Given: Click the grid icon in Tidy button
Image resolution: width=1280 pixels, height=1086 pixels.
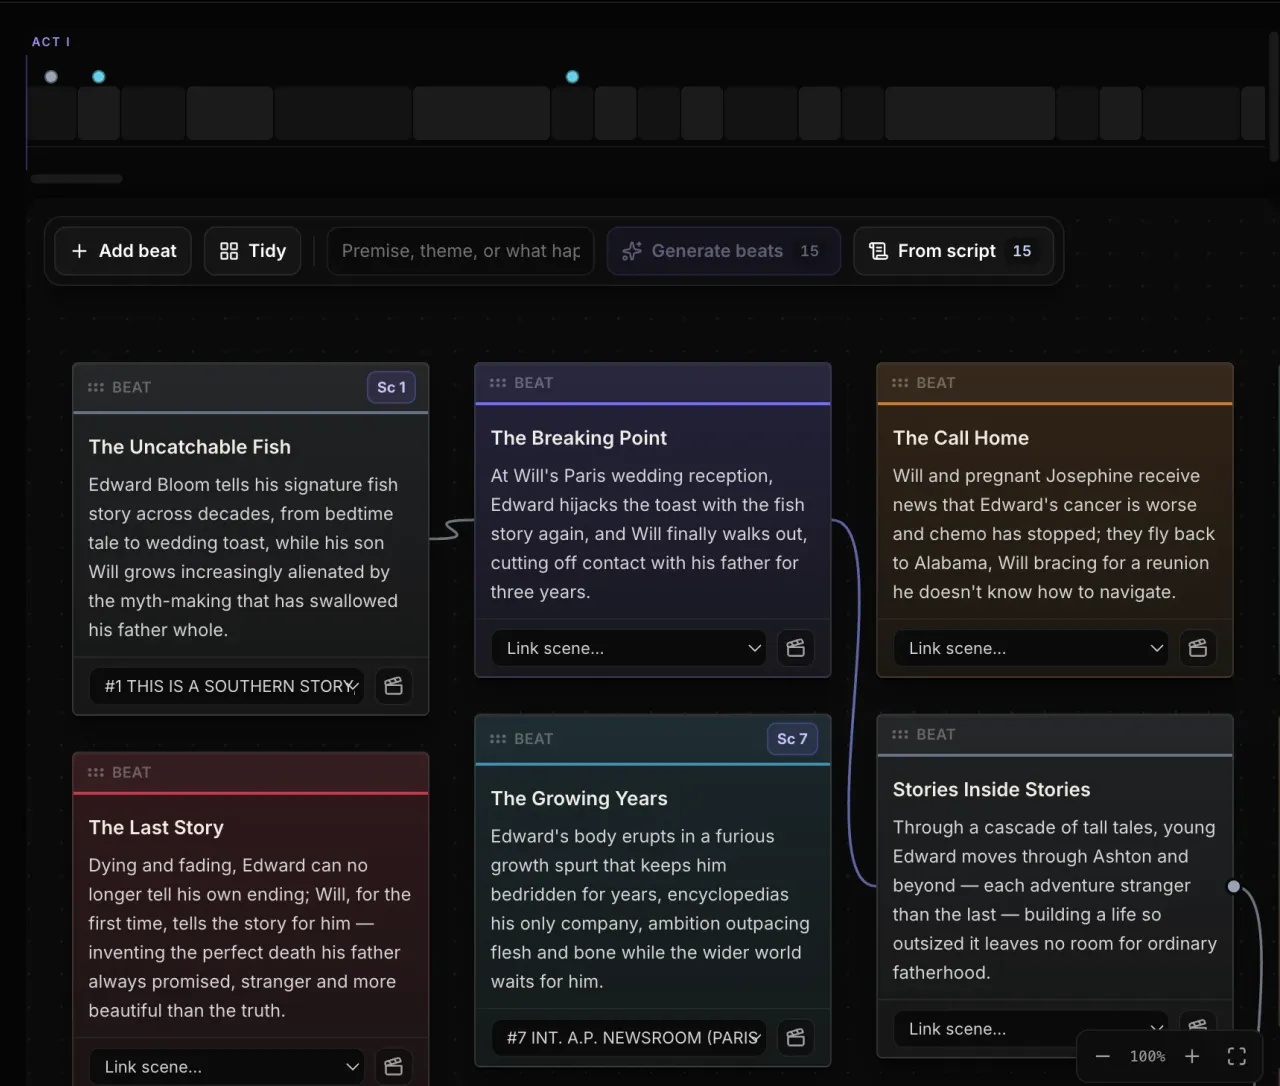Looking at the screenshot, I should [229, 251].
